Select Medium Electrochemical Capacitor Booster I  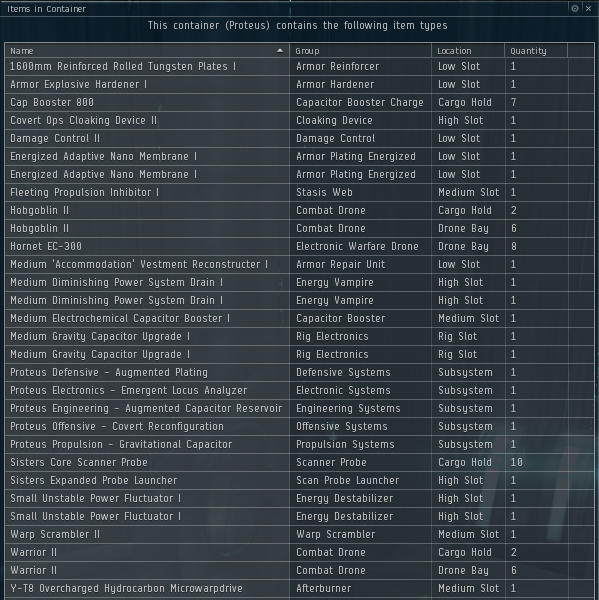click(299, 318)
